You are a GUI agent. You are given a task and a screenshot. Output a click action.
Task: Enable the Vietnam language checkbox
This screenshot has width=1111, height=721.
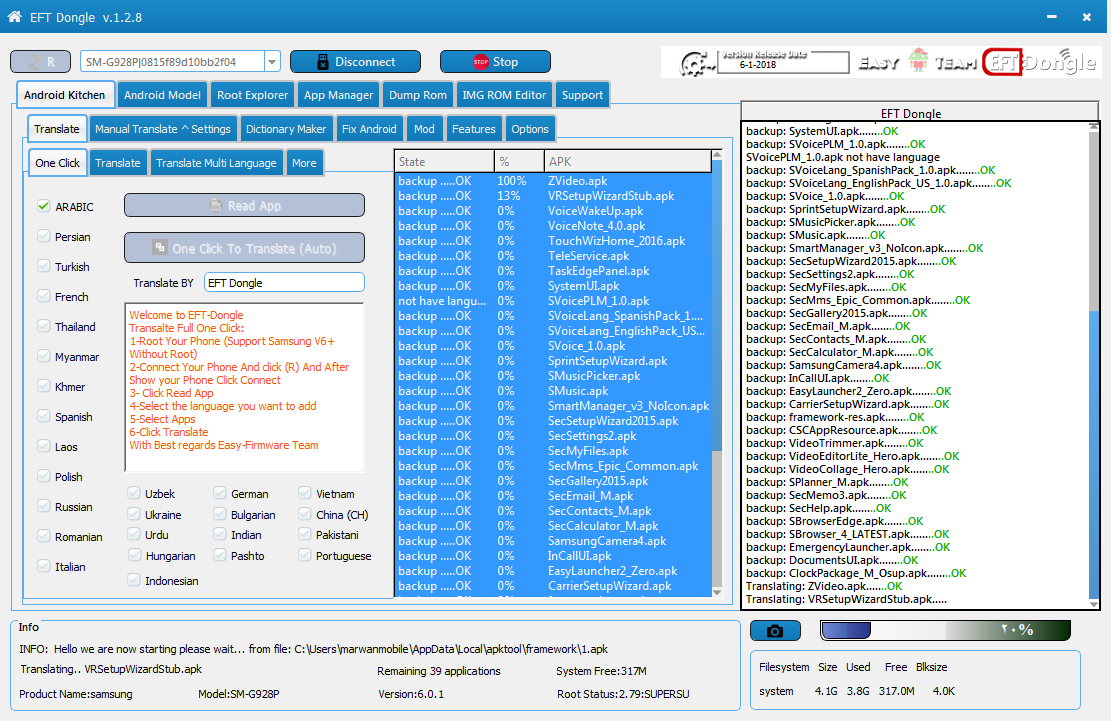click(305, 493)
